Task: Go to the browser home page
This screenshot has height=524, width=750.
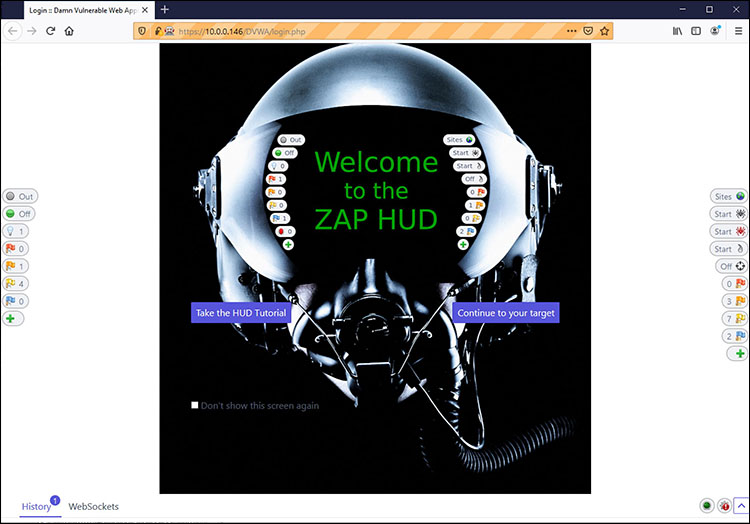Action: pos(69,31)
